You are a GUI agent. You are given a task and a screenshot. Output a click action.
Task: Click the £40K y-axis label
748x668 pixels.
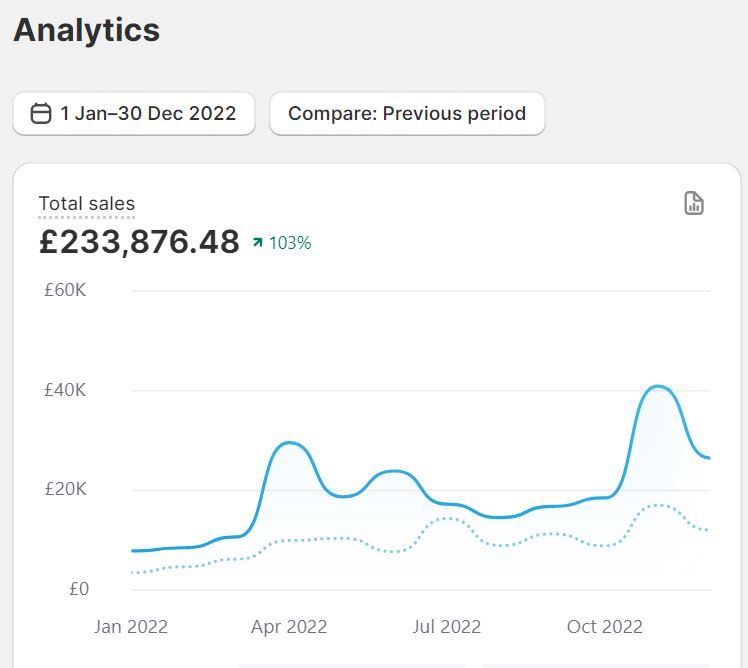65,390
